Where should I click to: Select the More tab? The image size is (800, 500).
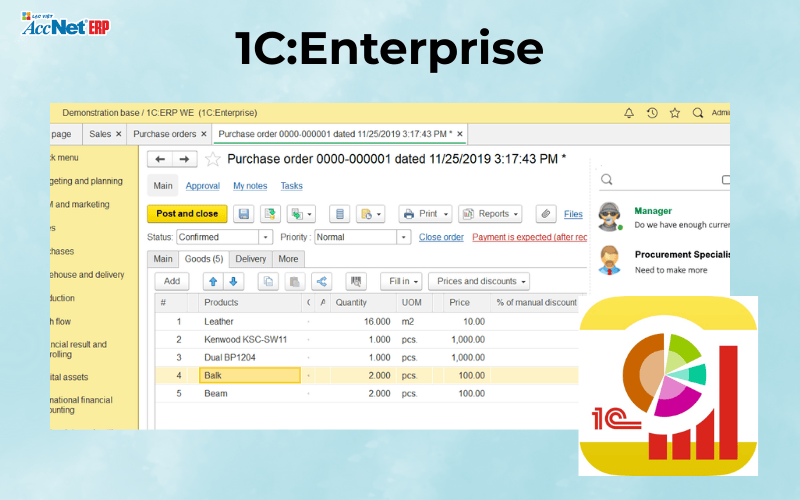tap(288, 259)
